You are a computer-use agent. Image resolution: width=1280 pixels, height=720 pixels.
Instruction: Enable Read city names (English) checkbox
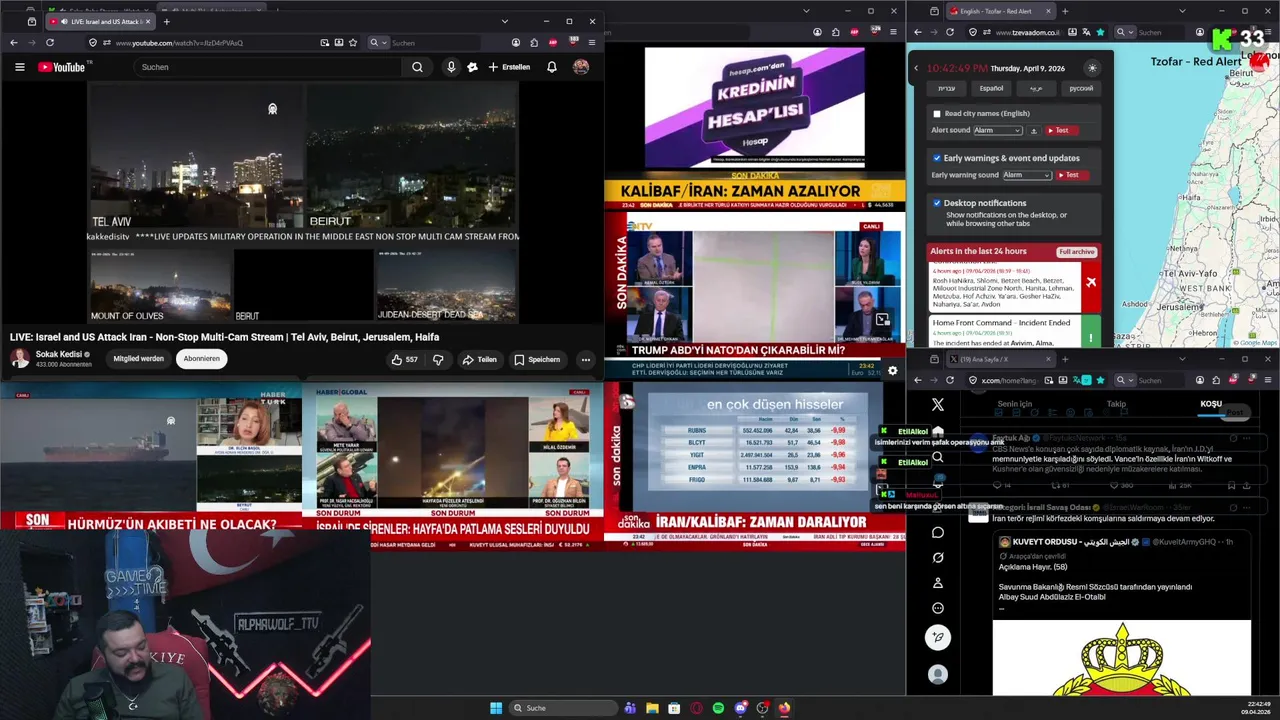click(x=937, y=114)
